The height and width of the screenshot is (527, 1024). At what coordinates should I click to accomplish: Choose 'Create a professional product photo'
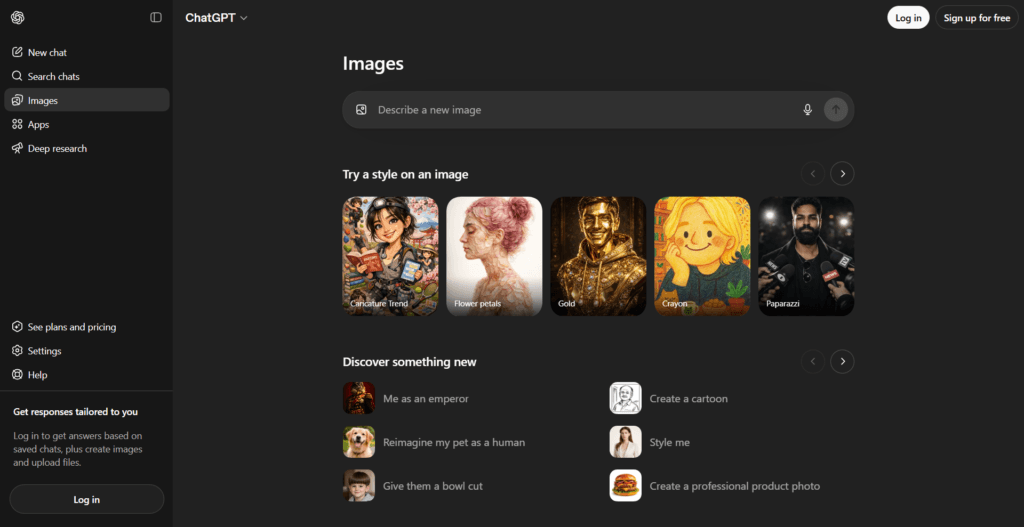[735, 486]
